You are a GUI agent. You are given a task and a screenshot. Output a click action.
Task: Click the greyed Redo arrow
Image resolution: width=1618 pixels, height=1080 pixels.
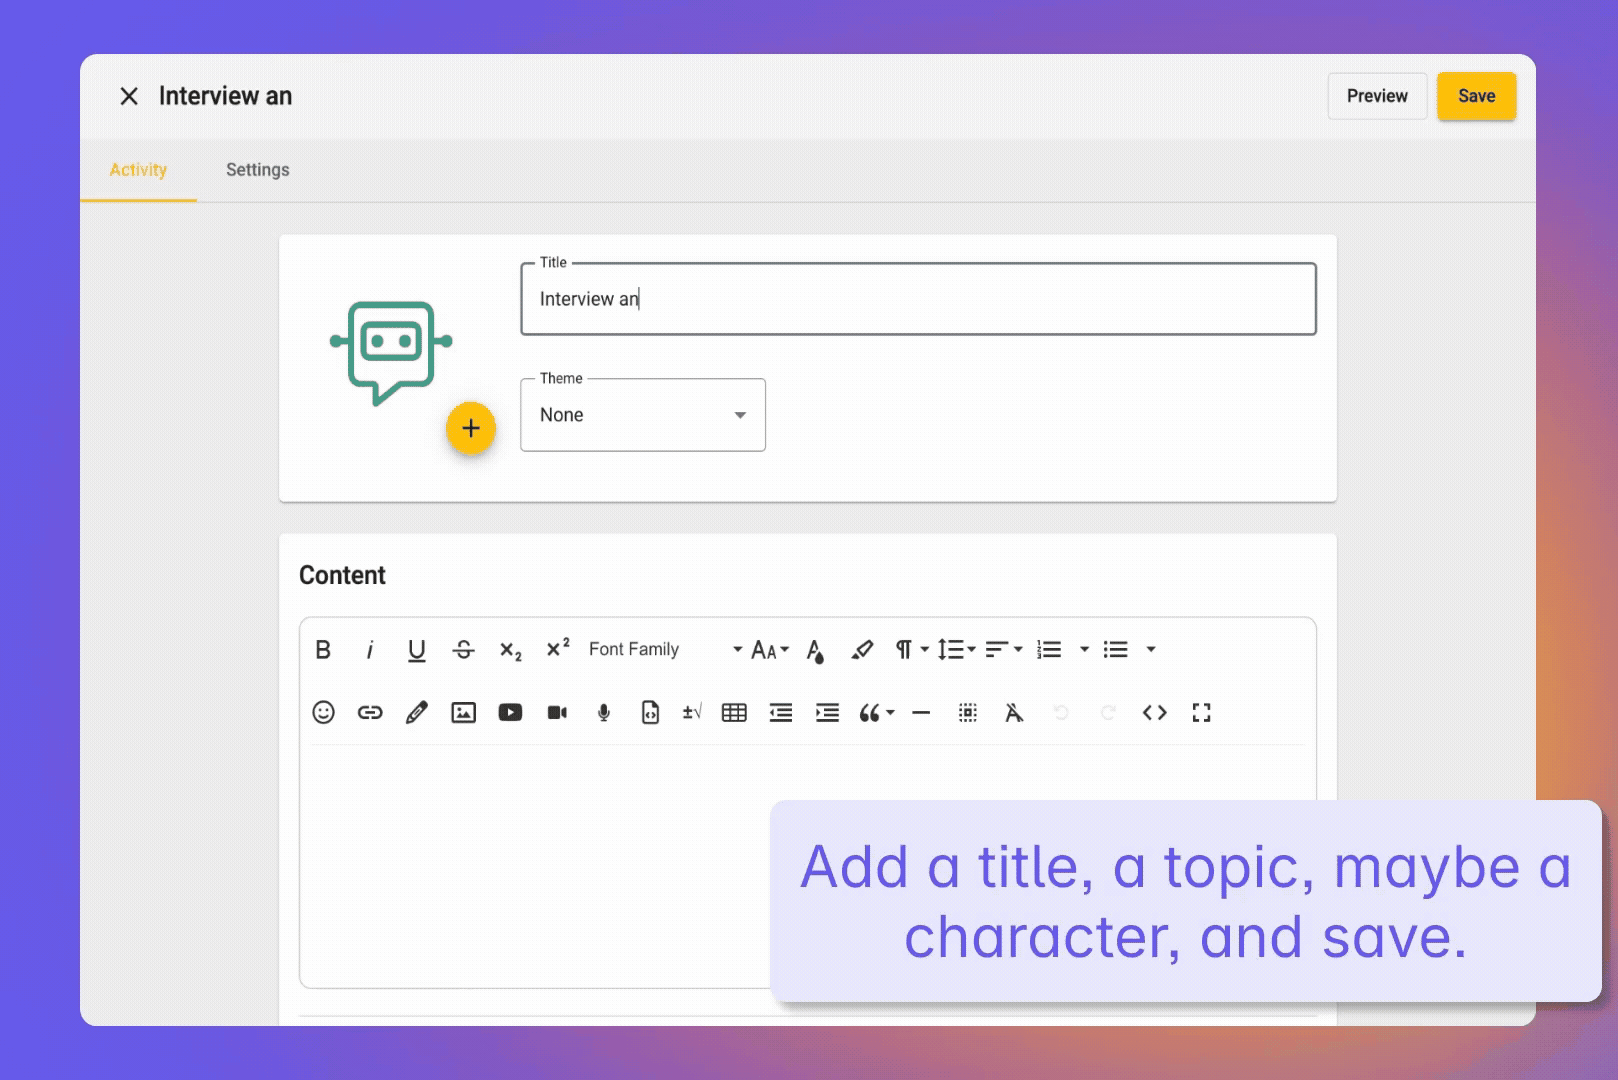tap(1108, 713)
